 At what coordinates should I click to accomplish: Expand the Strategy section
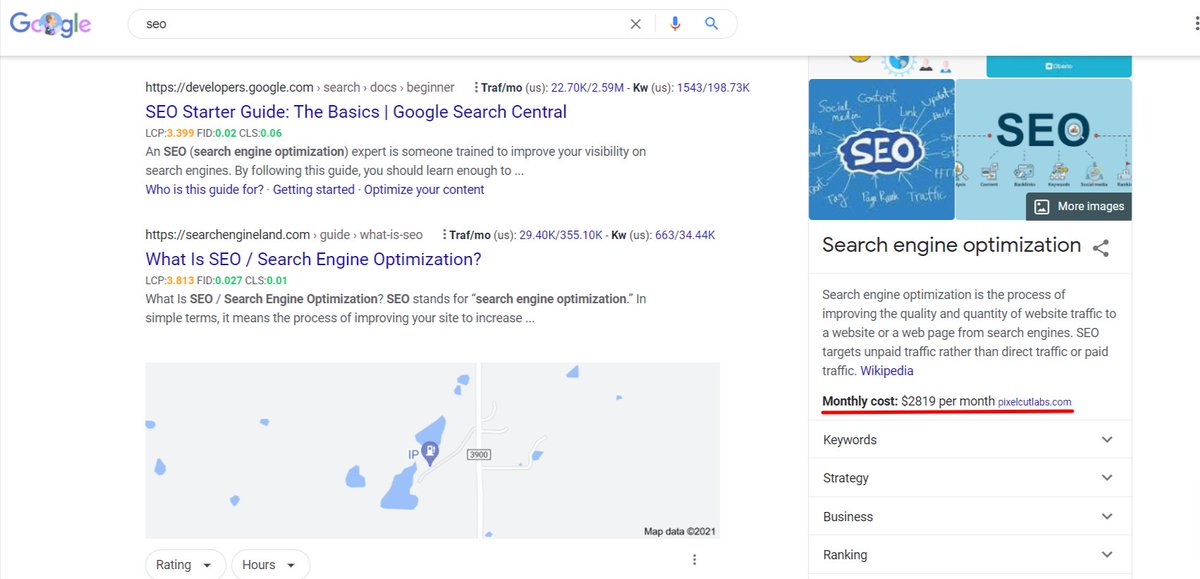(x=1106, y=477)
